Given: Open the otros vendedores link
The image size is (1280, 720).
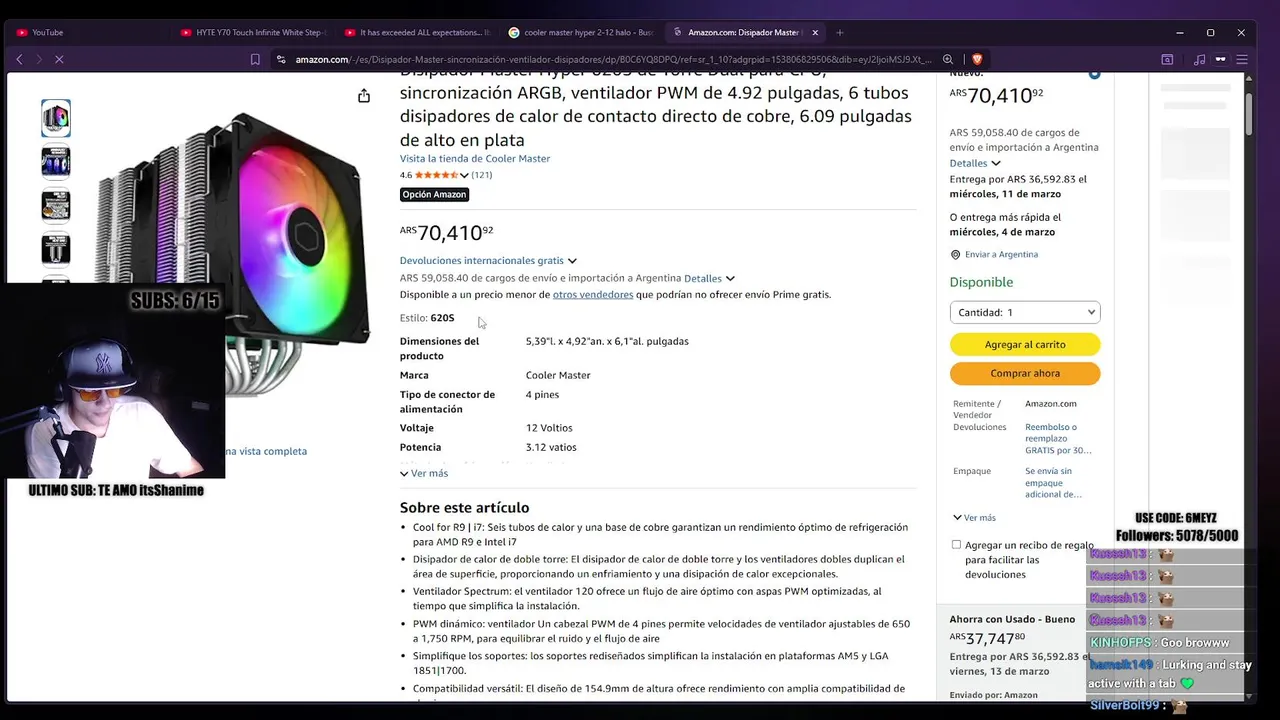Looking at the screenshot, I should (x=593, y=295).
